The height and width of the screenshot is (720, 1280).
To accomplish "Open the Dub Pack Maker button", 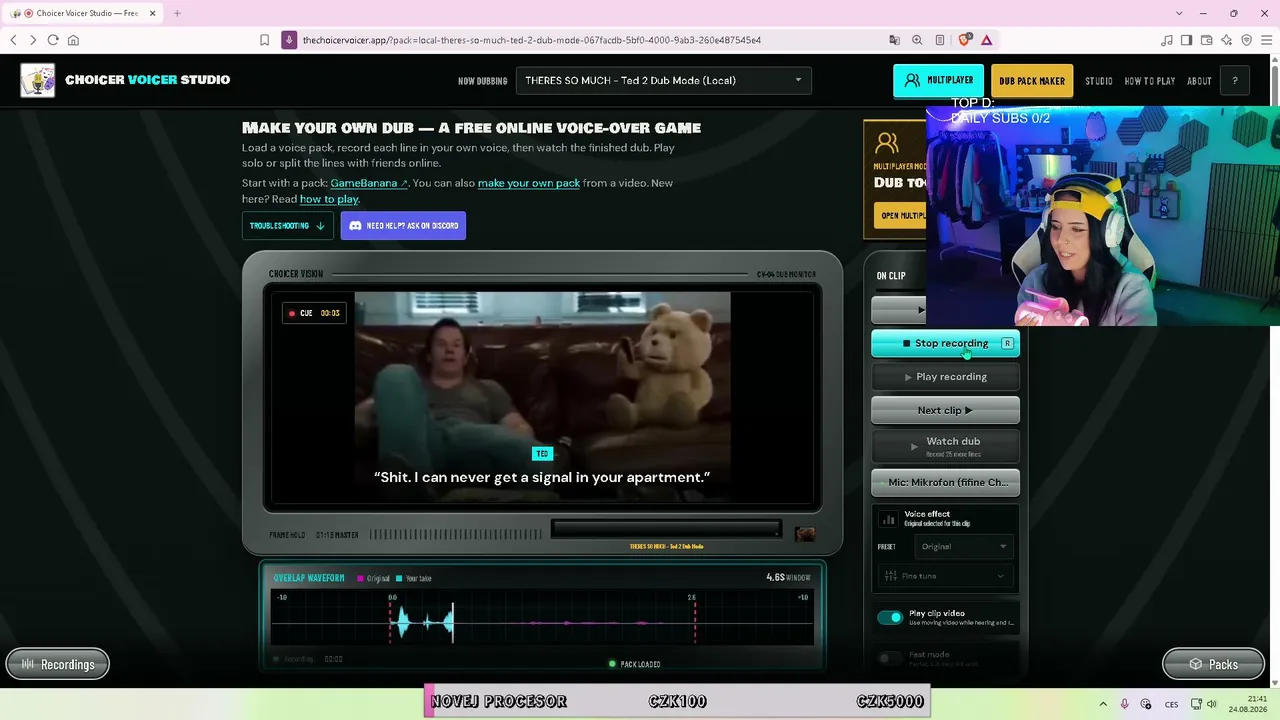I will pyautogui.click(x=1031, y=81).
